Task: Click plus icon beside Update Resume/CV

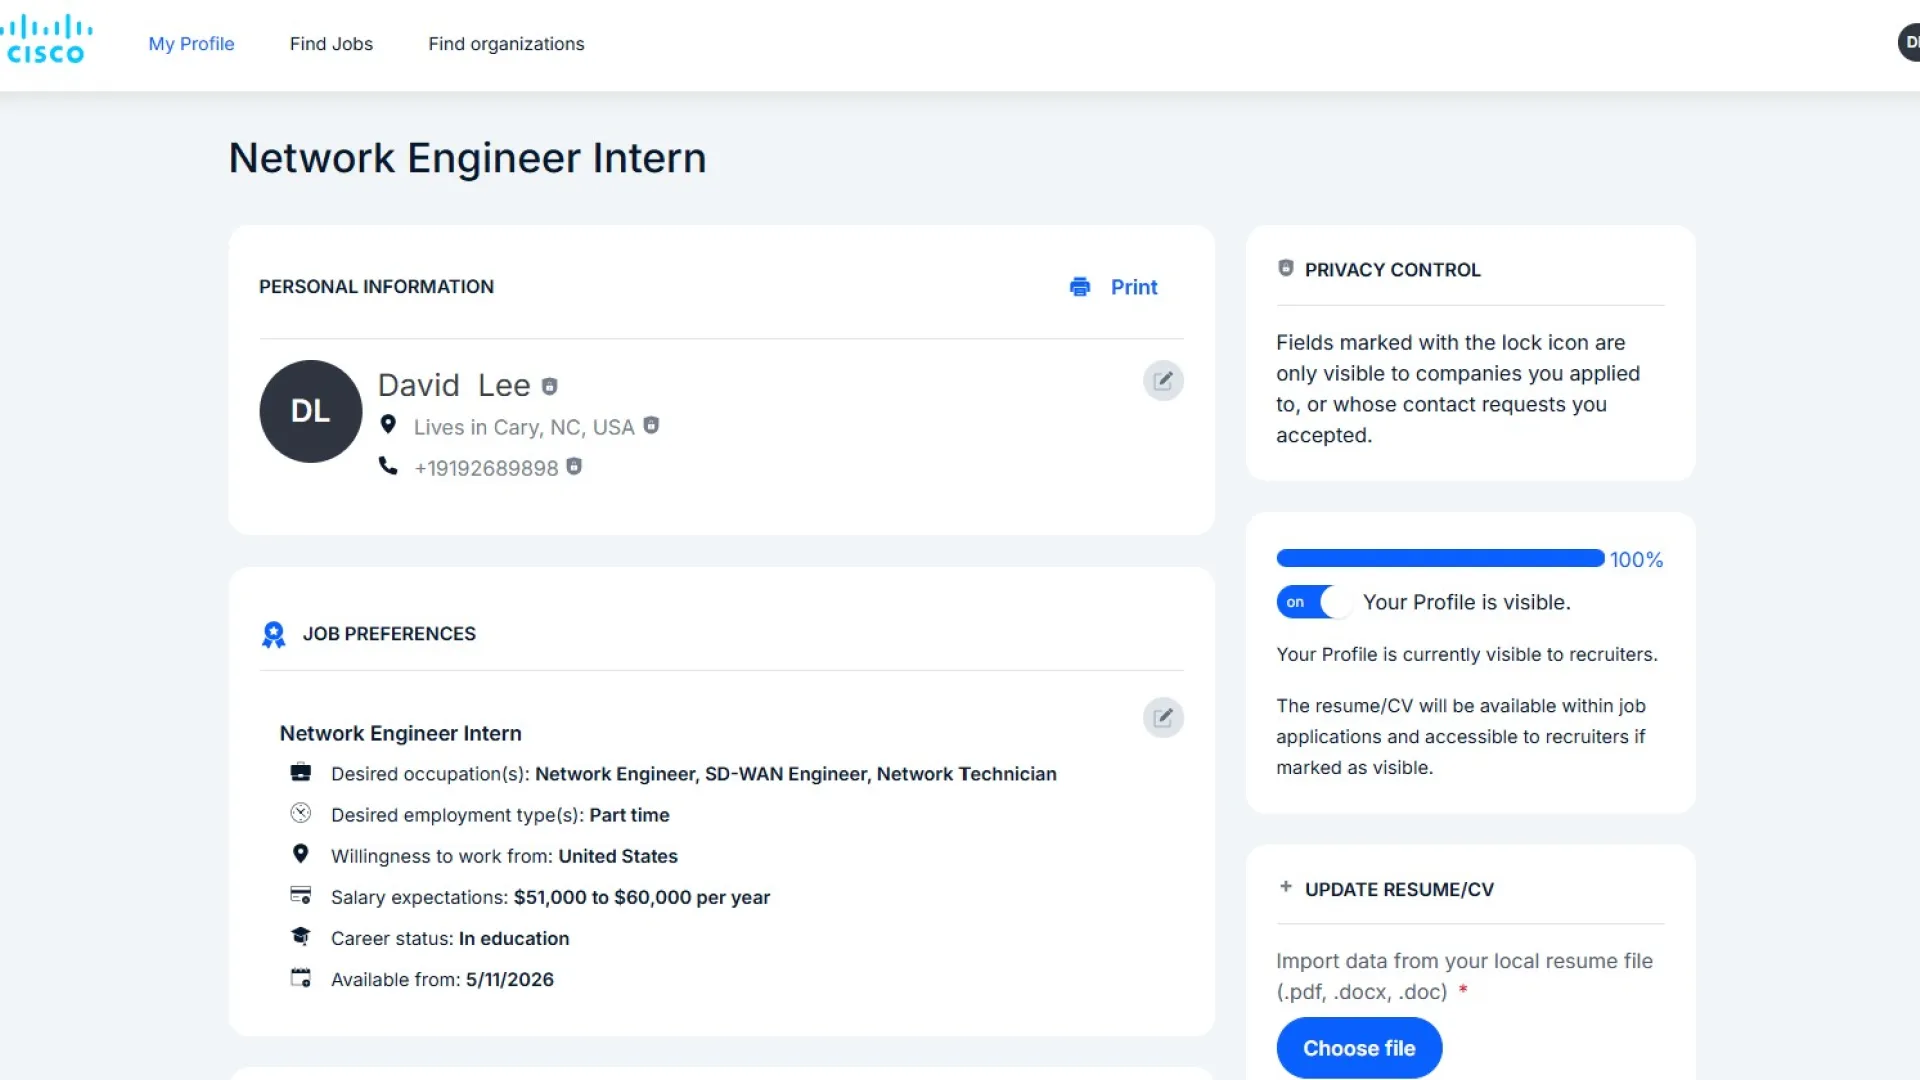Action: point(1286,887)
